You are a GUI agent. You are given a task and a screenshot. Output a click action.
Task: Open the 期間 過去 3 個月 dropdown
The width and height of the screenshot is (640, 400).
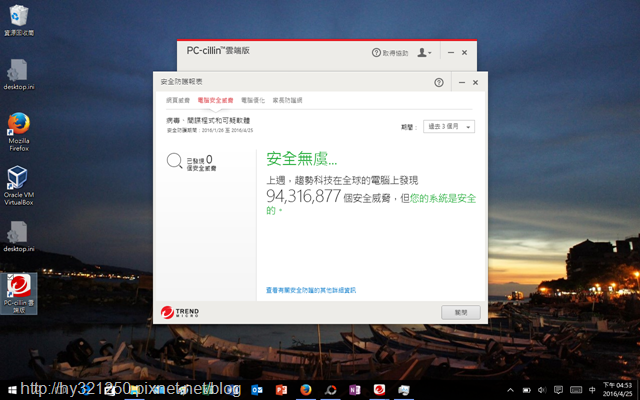pyautogui.click(x=449, y=127)
